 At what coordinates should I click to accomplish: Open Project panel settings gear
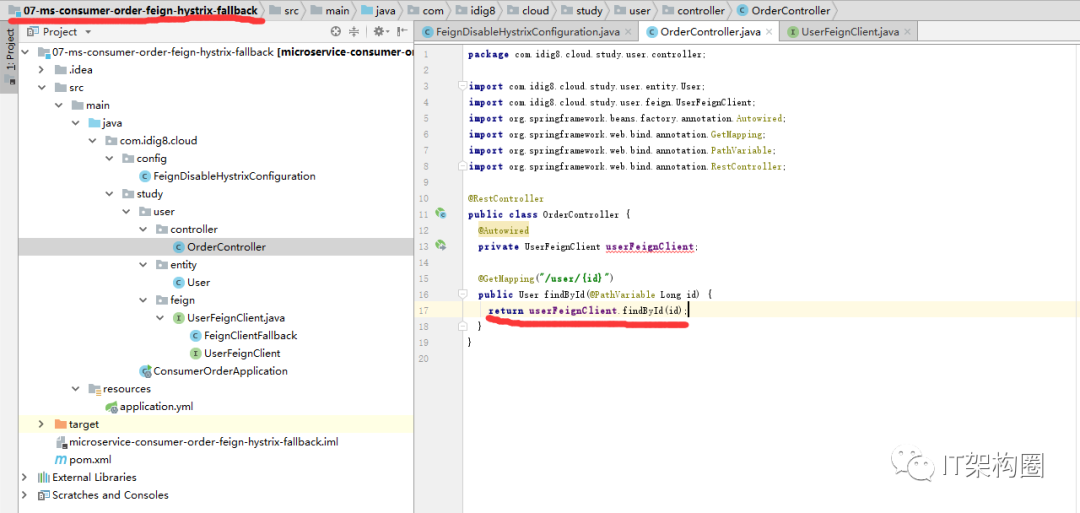(380, 32)
